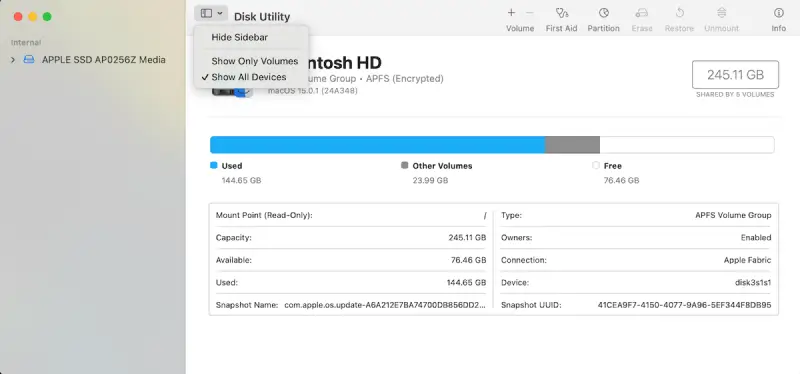The image size is (800, 374).
Task: Click the remove volume minus icon
Action: [x=530, y=13]
